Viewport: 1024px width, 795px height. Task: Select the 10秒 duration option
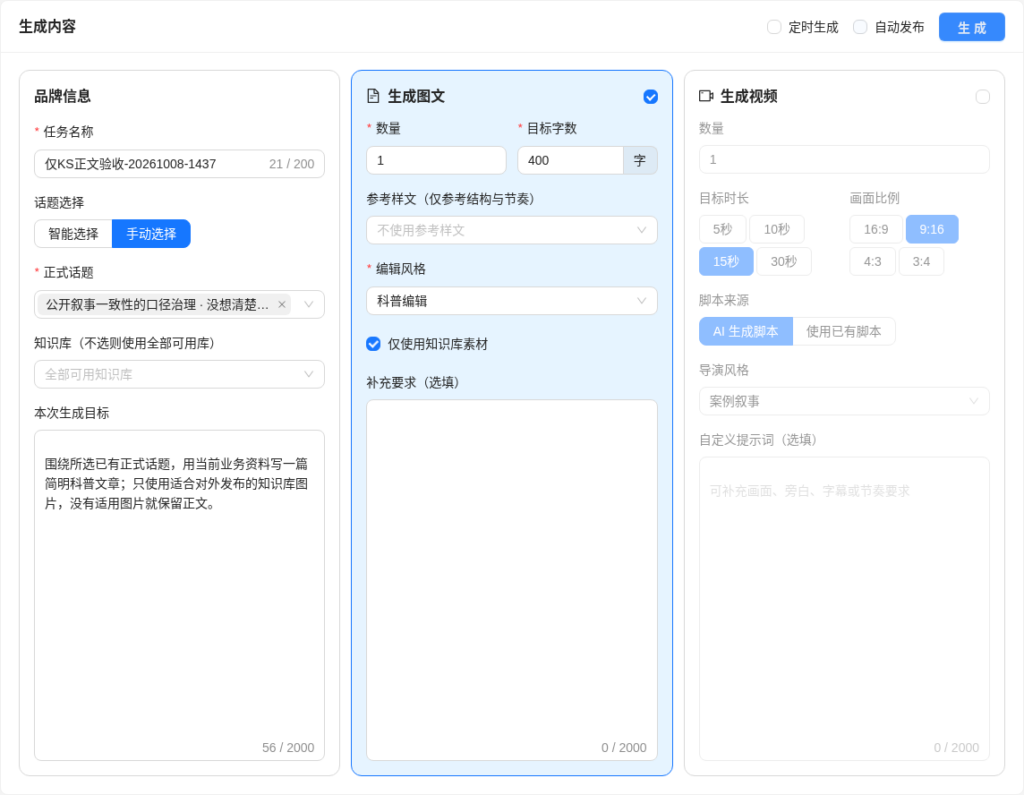click(x=776, y=229)
